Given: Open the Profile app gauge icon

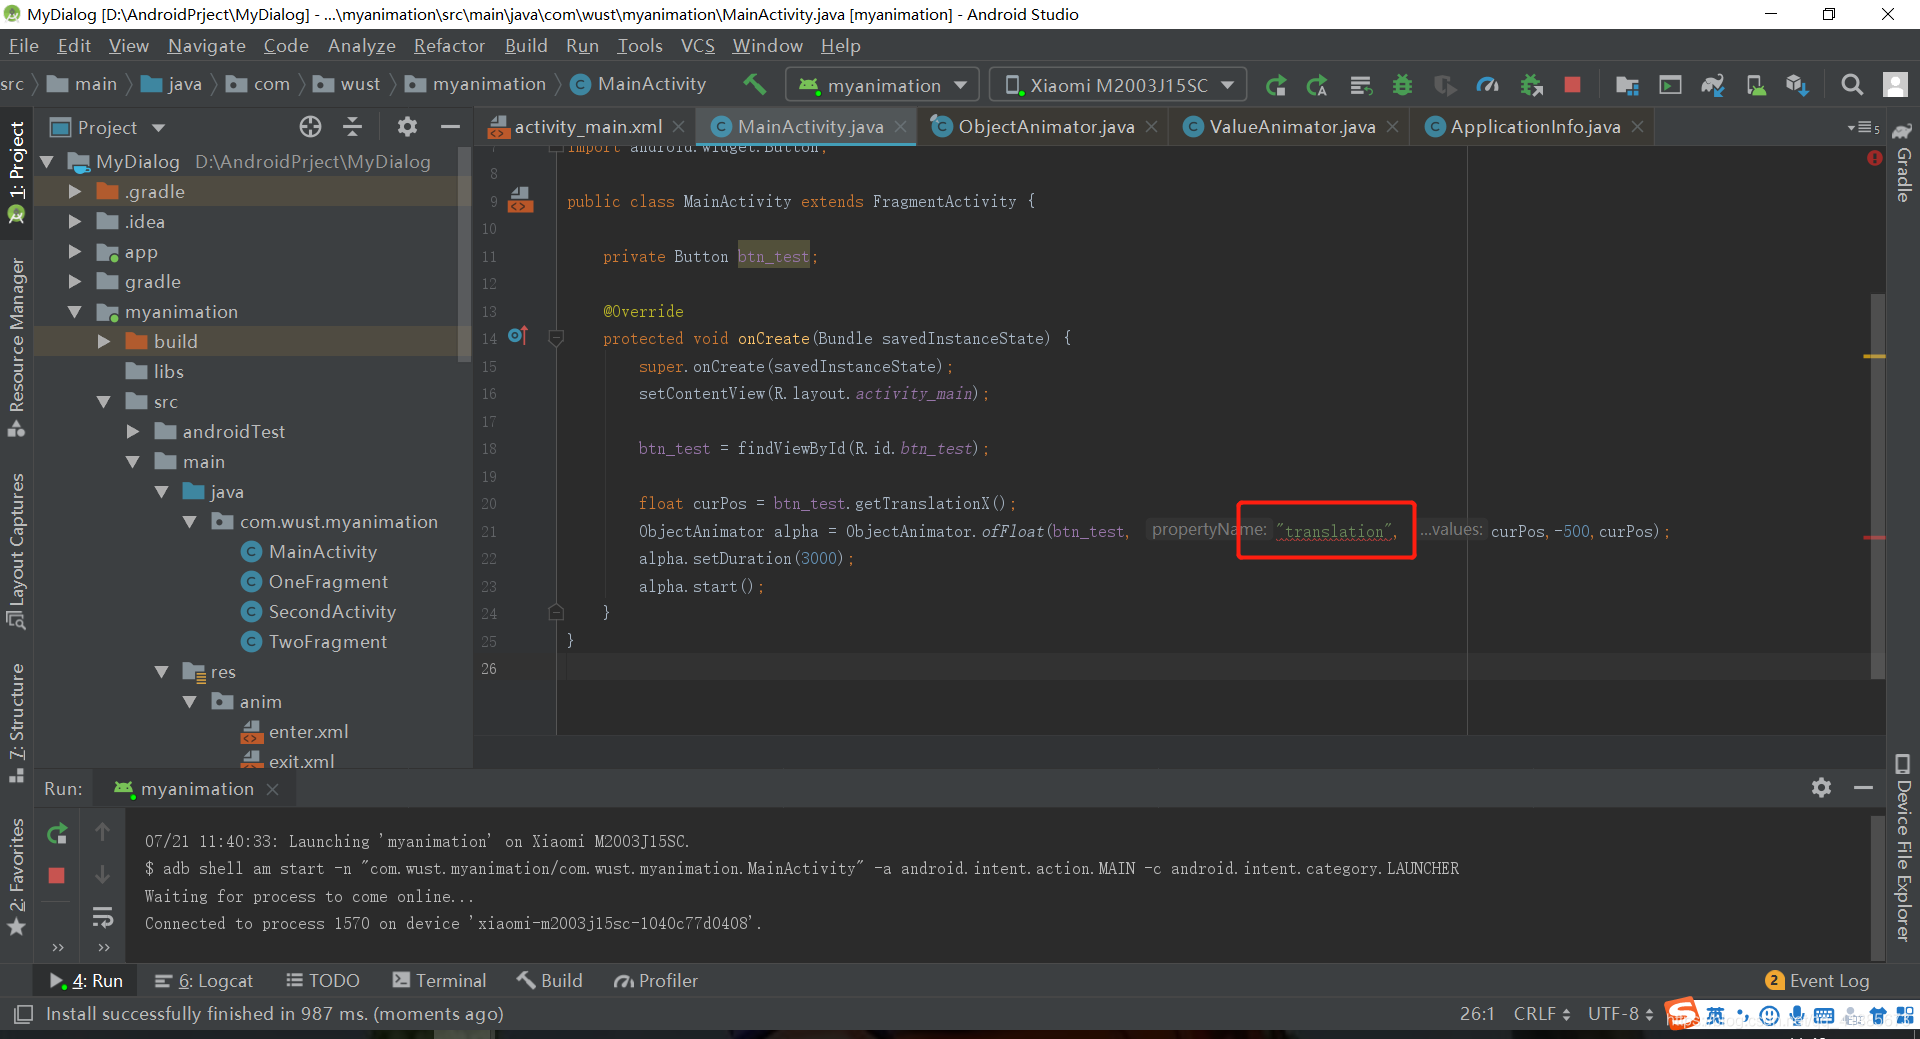Looking at the screenshot, I should [x=1488, y=85].
